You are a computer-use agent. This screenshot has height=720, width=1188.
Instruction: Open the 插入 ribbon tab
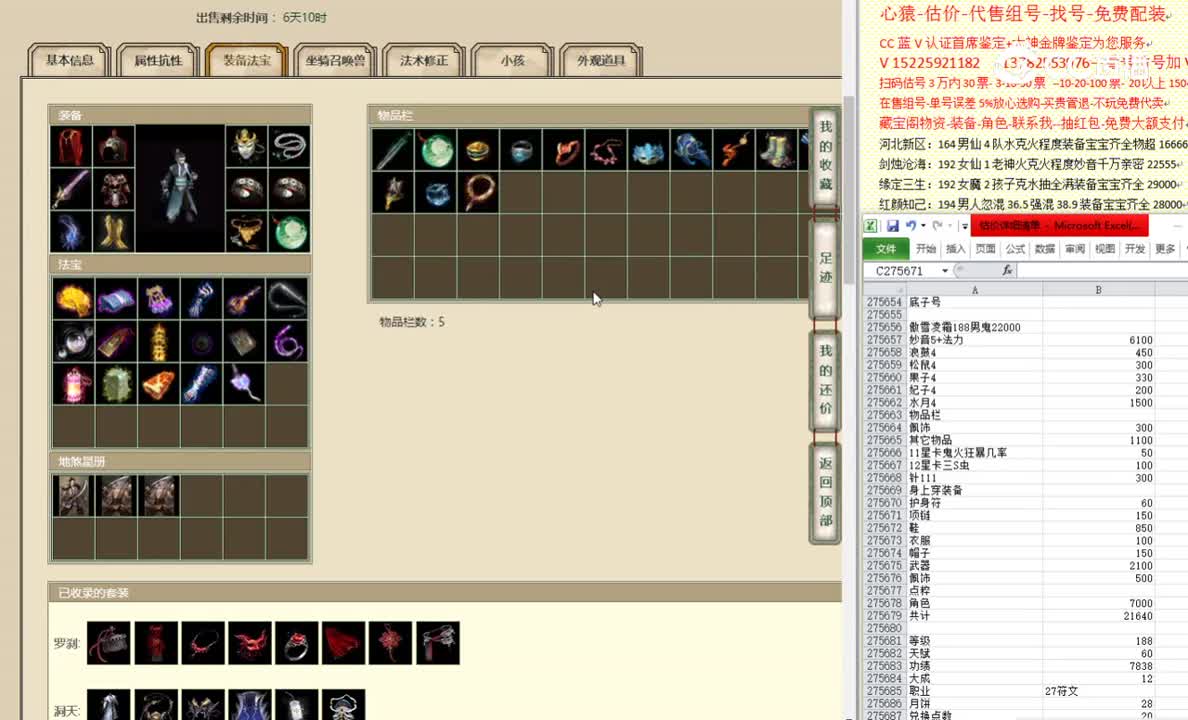pyautogui.click(x=955, y=249)
